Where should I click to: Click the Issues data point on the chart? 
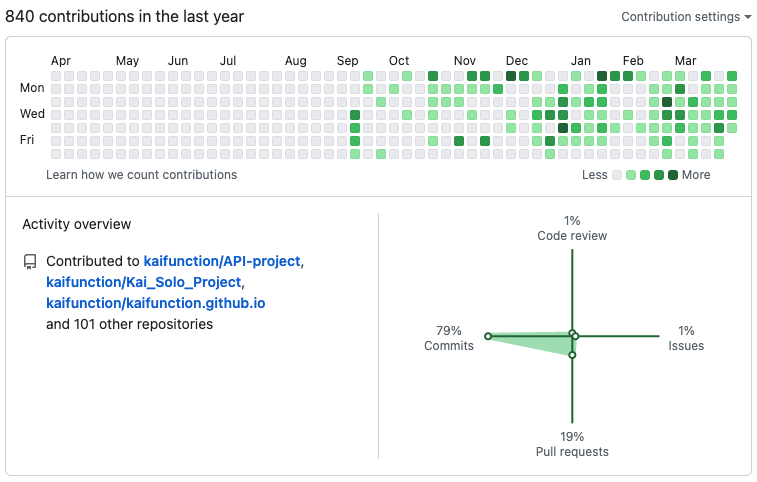pos(575,336)
